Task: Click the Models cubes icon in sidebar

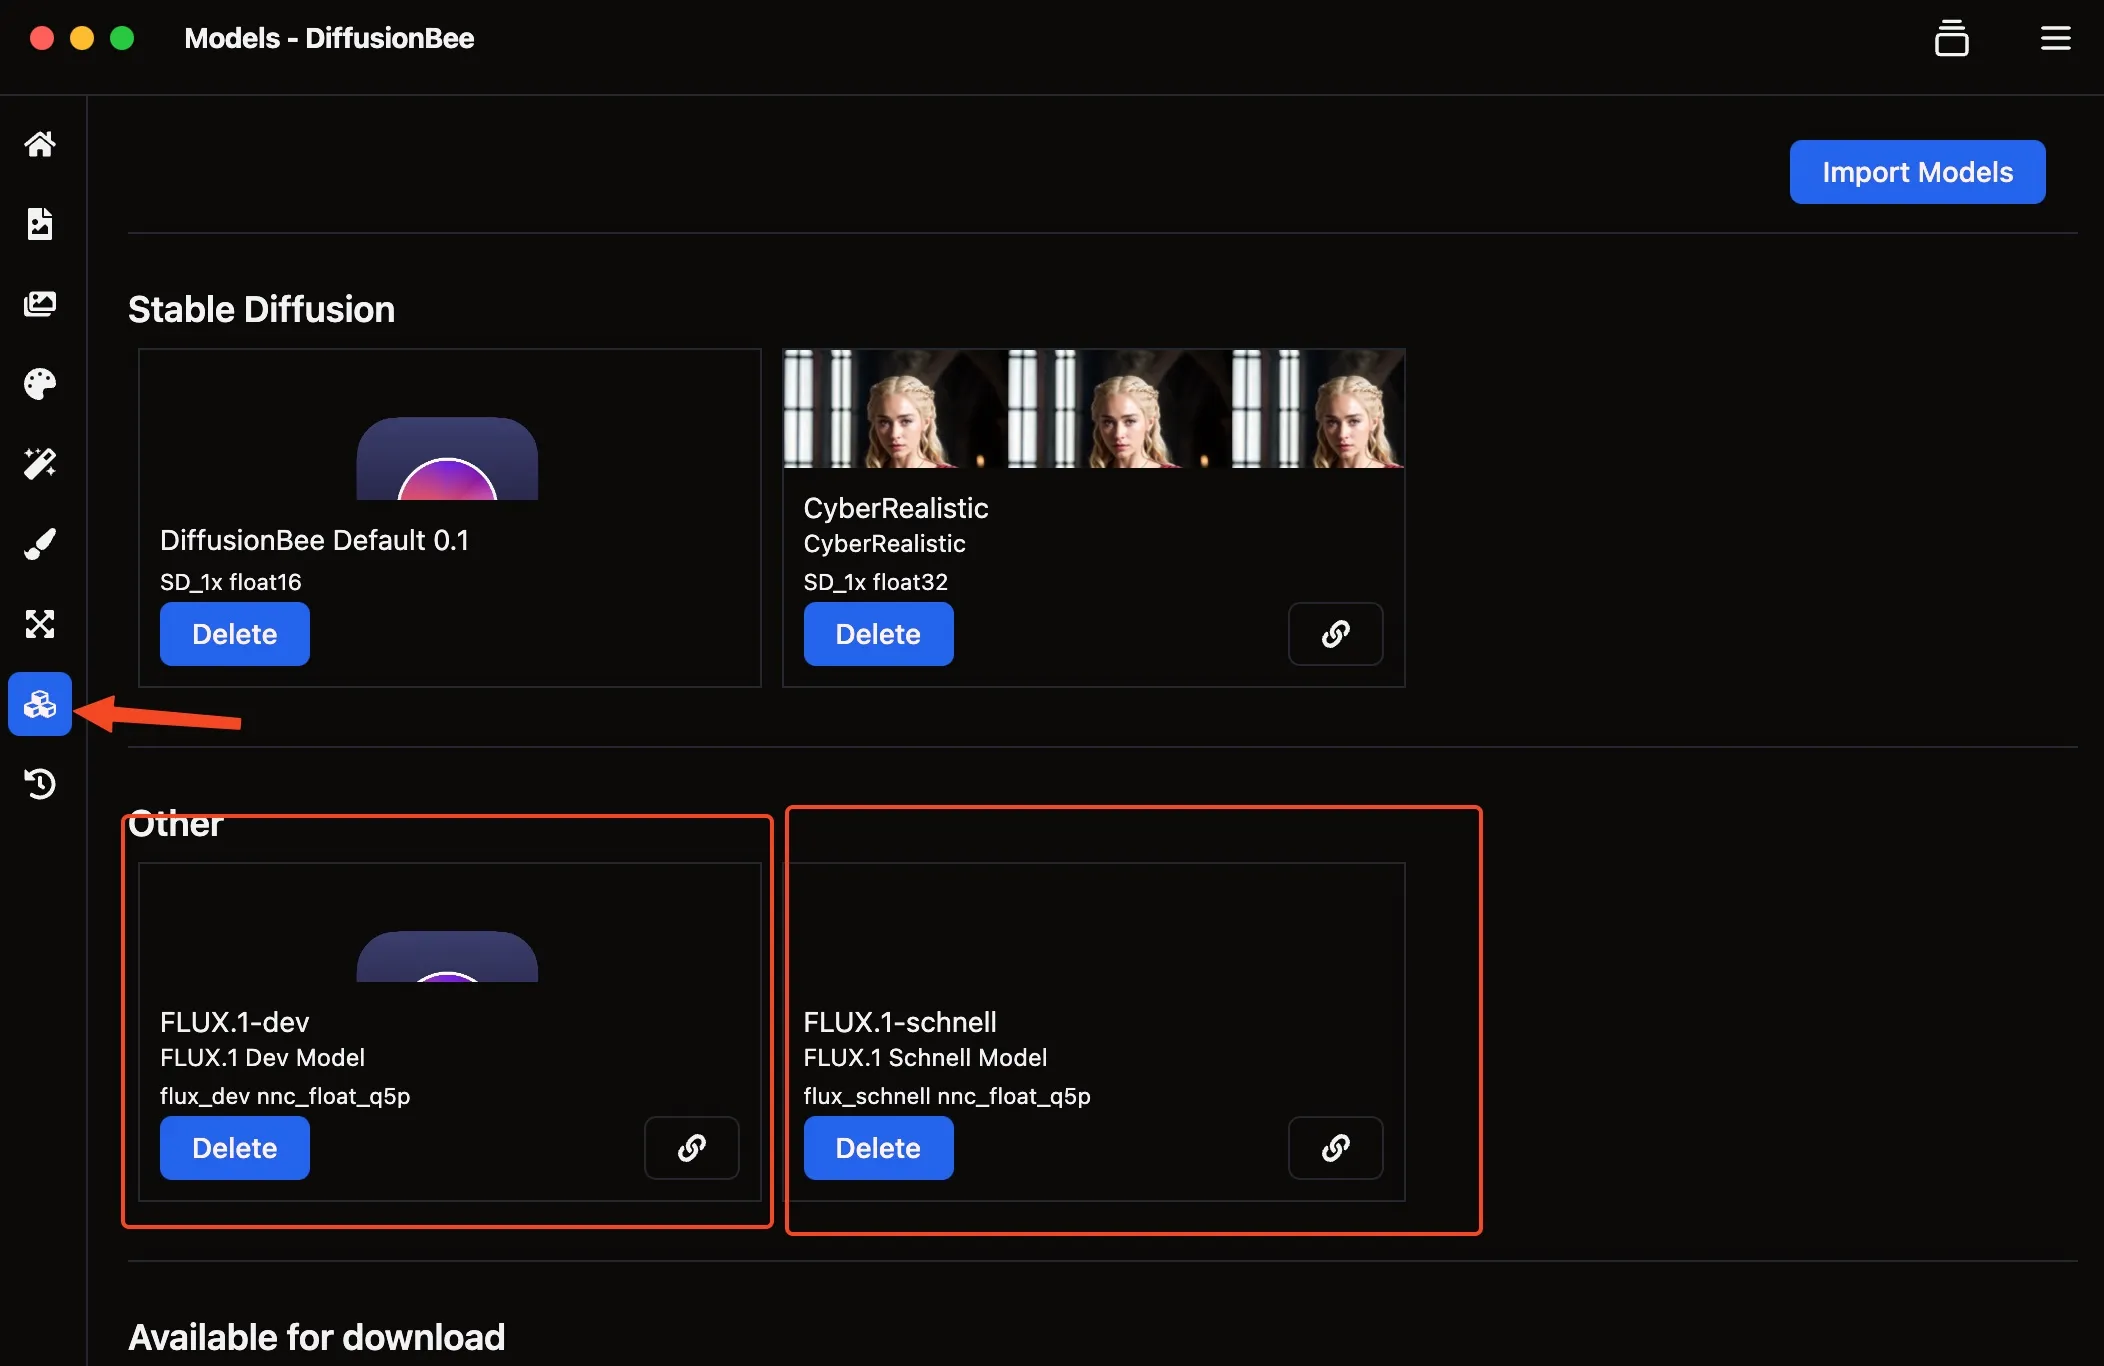Action: pyautogui.click(x=40, y=704)
